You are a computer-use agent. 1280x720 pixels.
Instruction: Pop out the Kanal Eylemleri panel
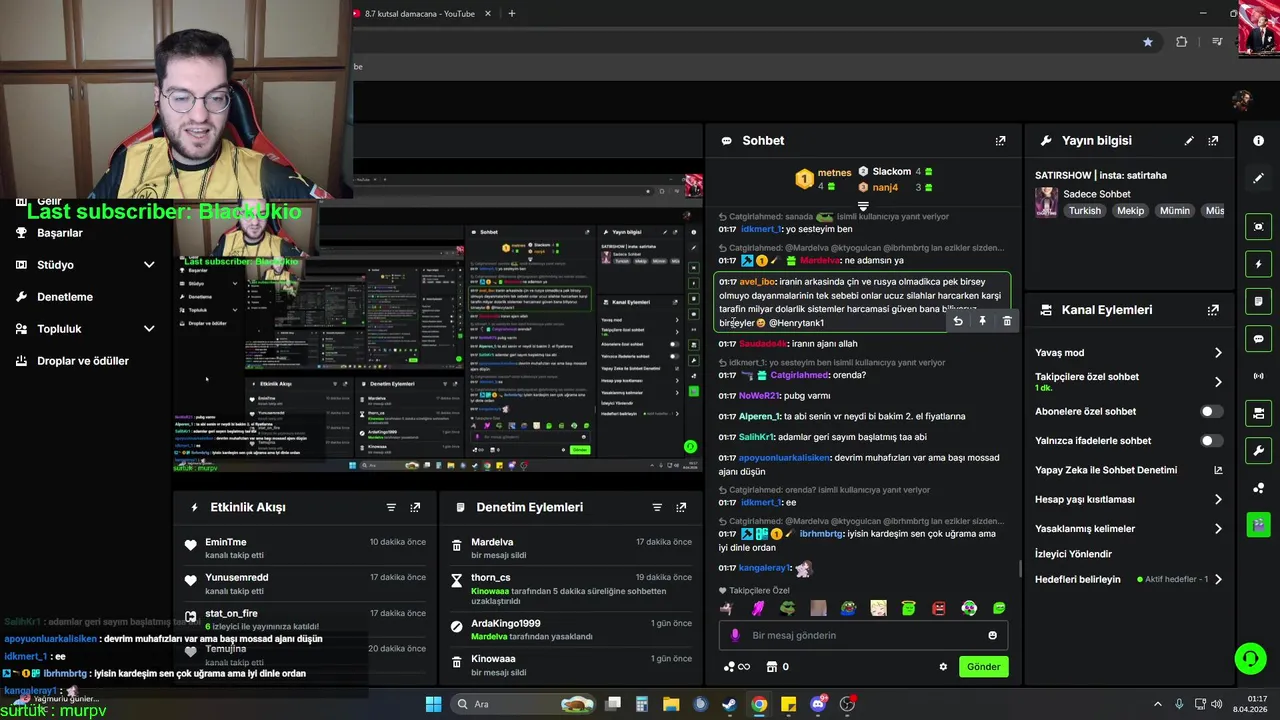tap(1213, 310)
